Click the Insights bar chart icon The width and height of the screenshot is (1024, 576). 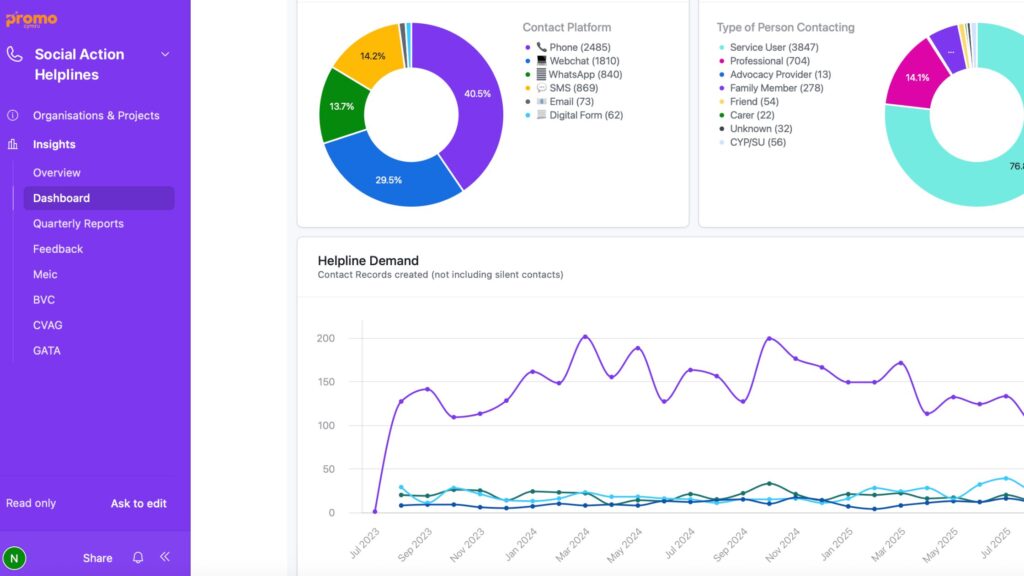coord(13,144)
